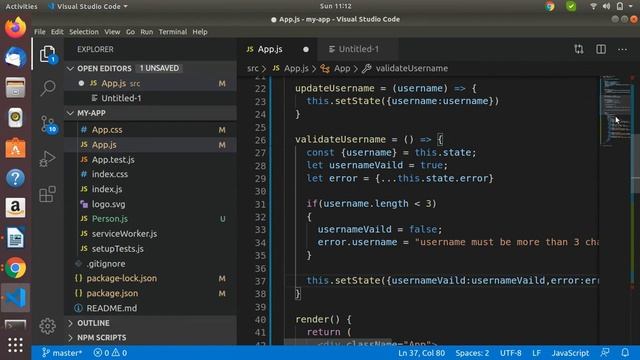Open Files manager from the dock
The width and height of the screenshot is (640, 360).
pyautogui.click(x=16, y=87)
